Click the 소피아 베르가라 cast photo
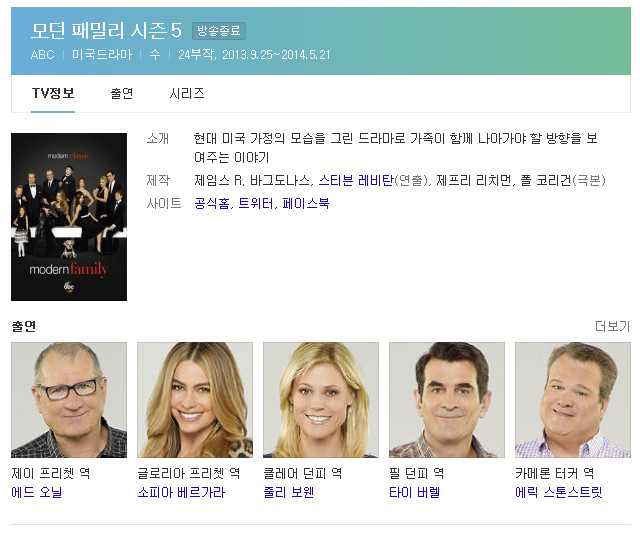Viewport: 640px width, 535px height. 195,400
